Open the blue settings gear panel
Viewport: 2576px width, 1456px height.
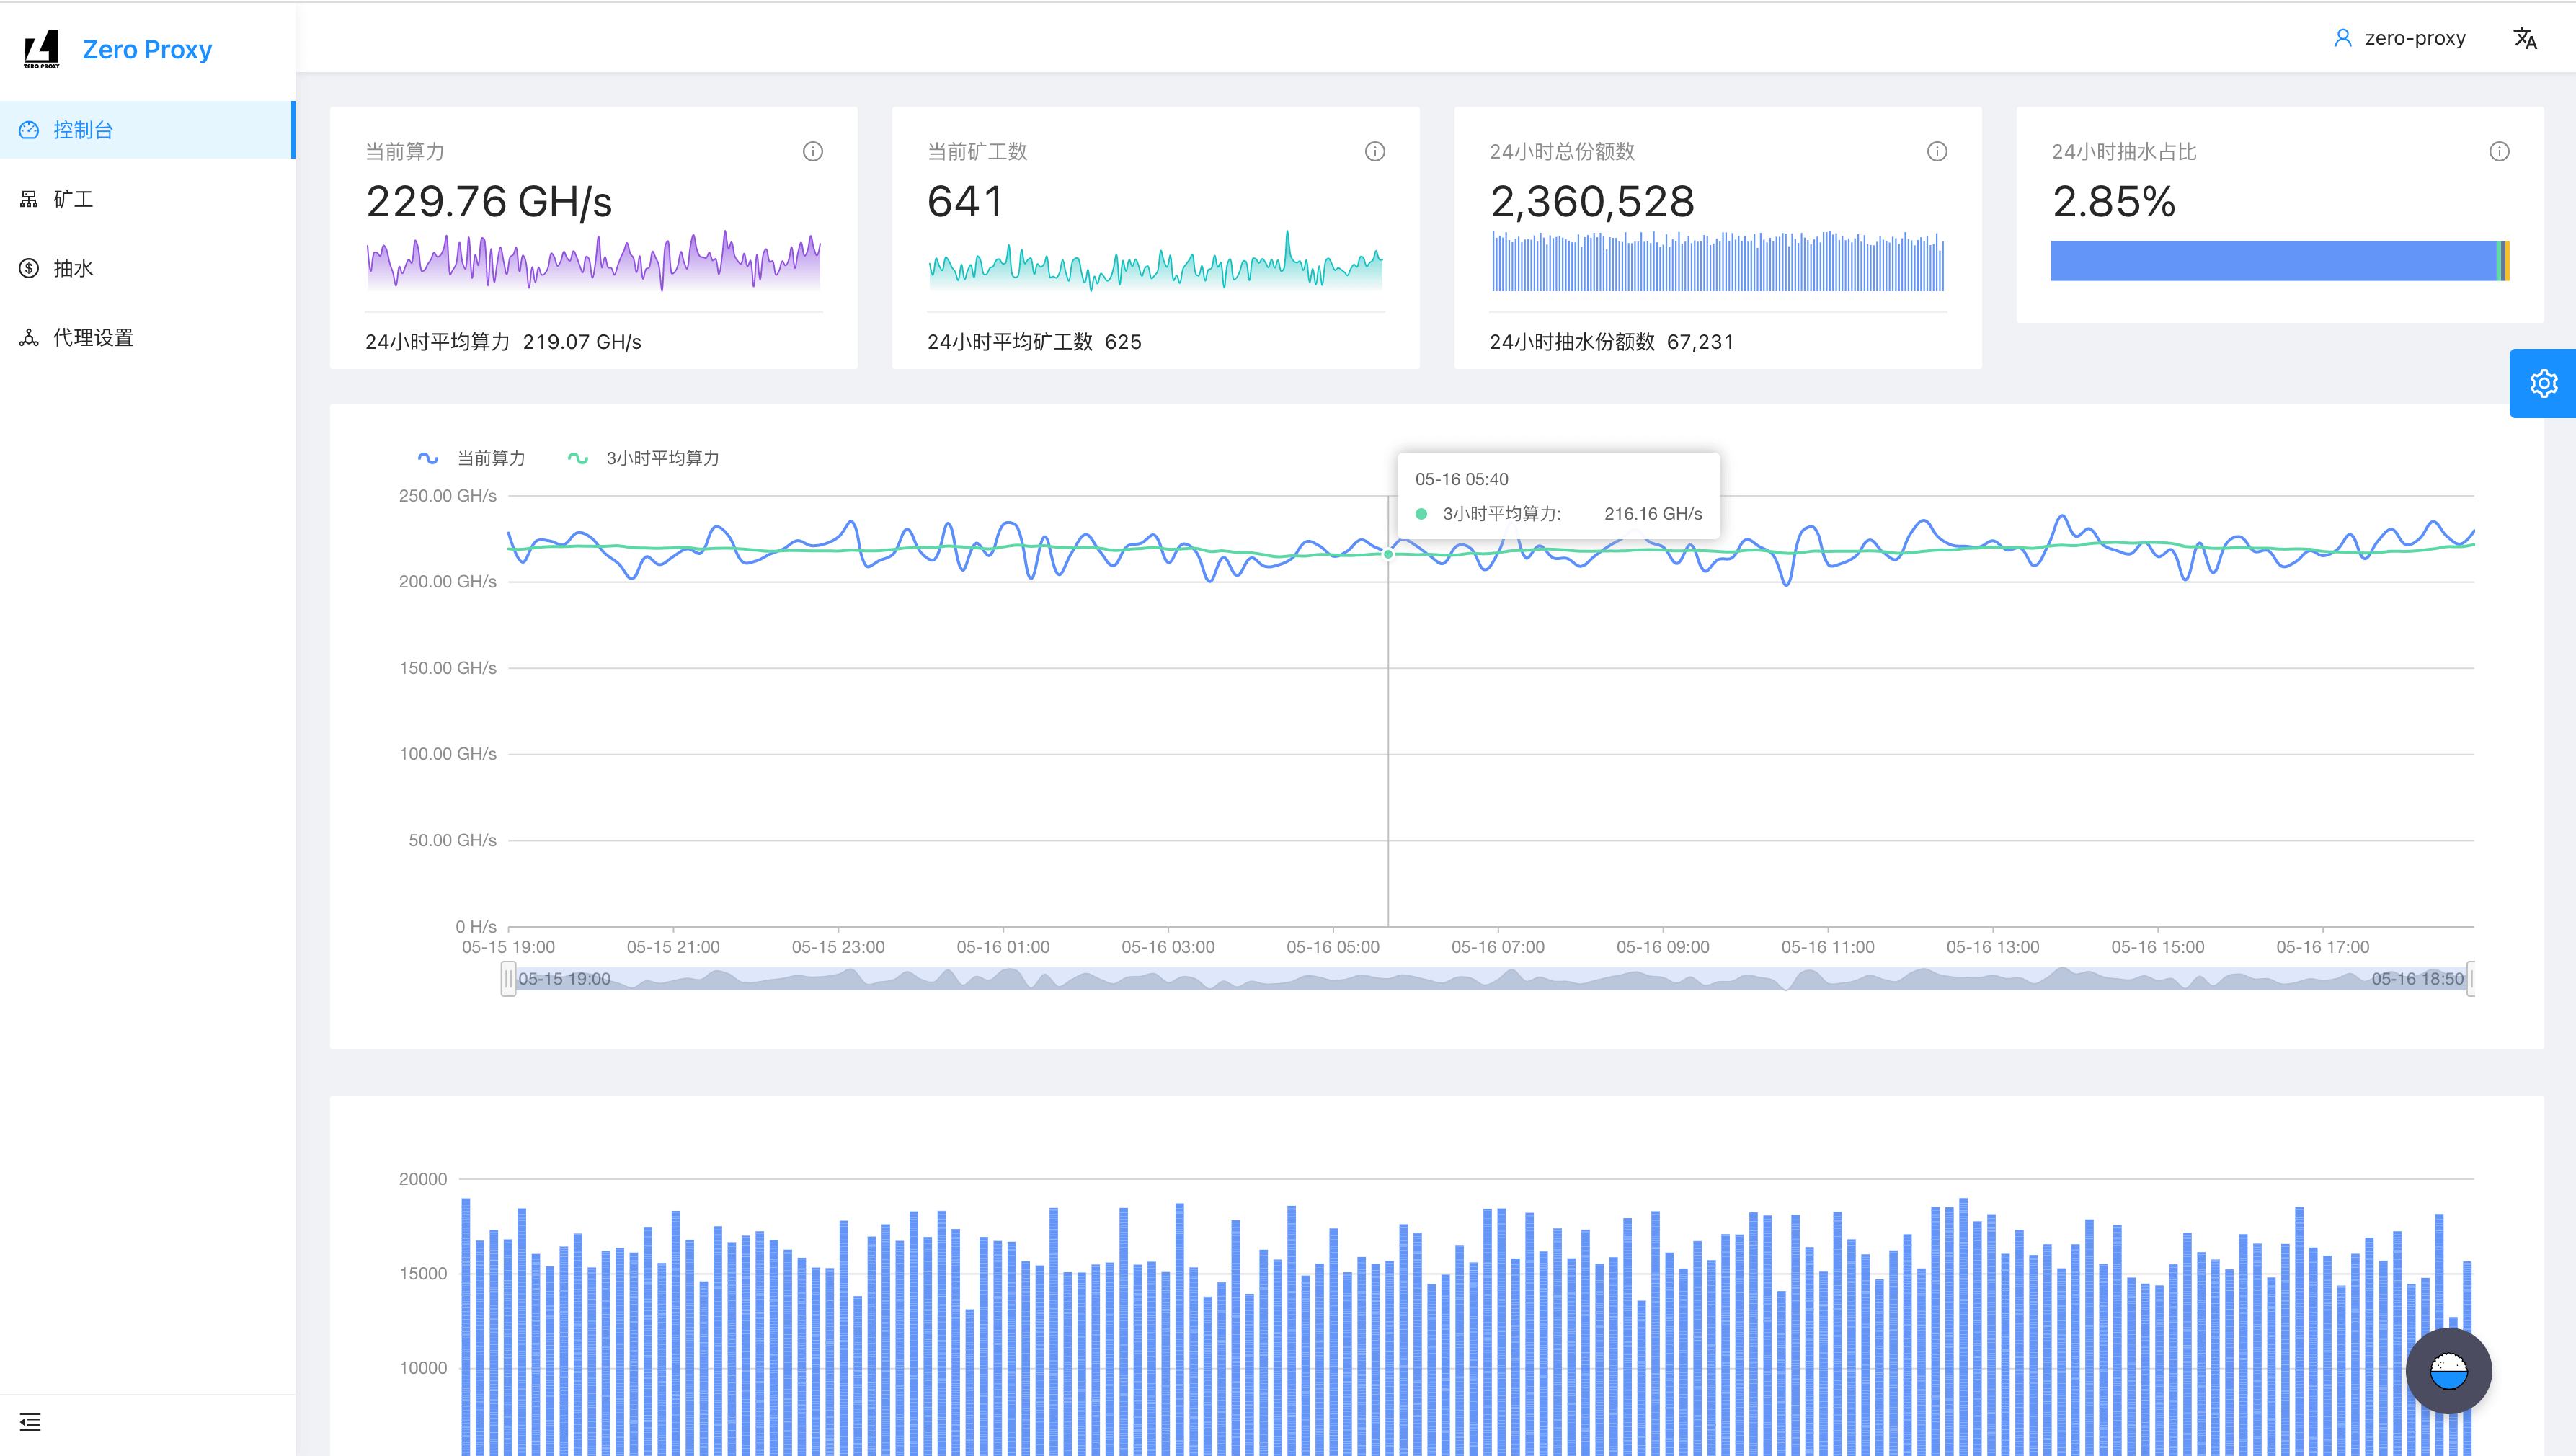tap(2543, 383)
